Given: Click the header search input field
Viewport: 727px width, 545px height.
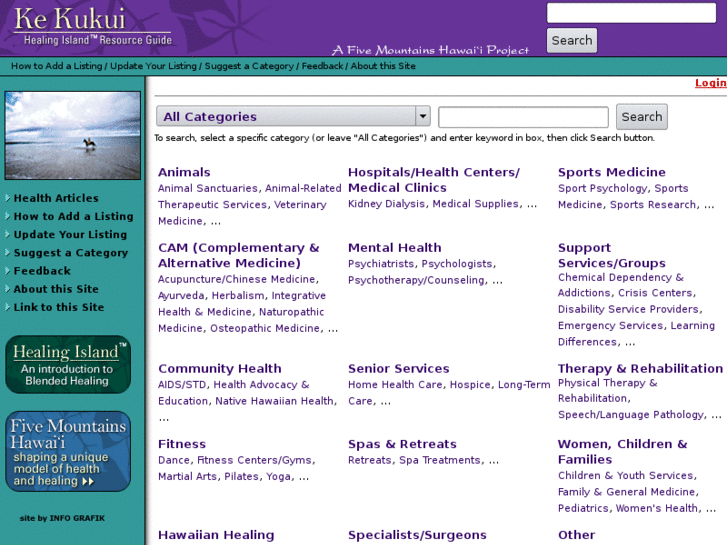Looking at the screenshot, I should click(631, 13).
